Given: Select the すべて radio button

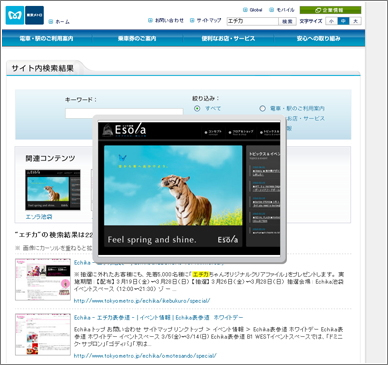Looking at the screenshot, I should pos(197,108).
